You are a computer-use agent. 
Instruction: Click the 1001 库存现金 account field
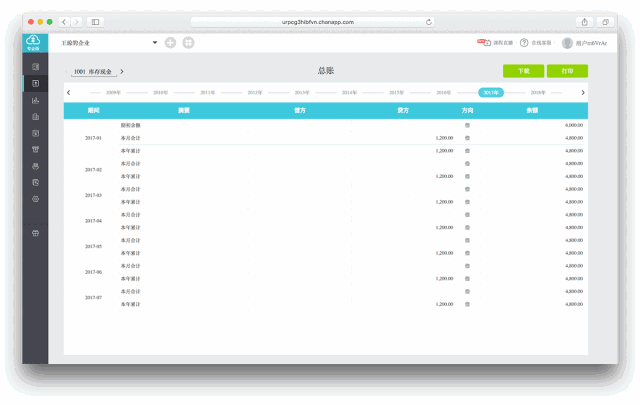pyautogui.click(x=94, y=72)
